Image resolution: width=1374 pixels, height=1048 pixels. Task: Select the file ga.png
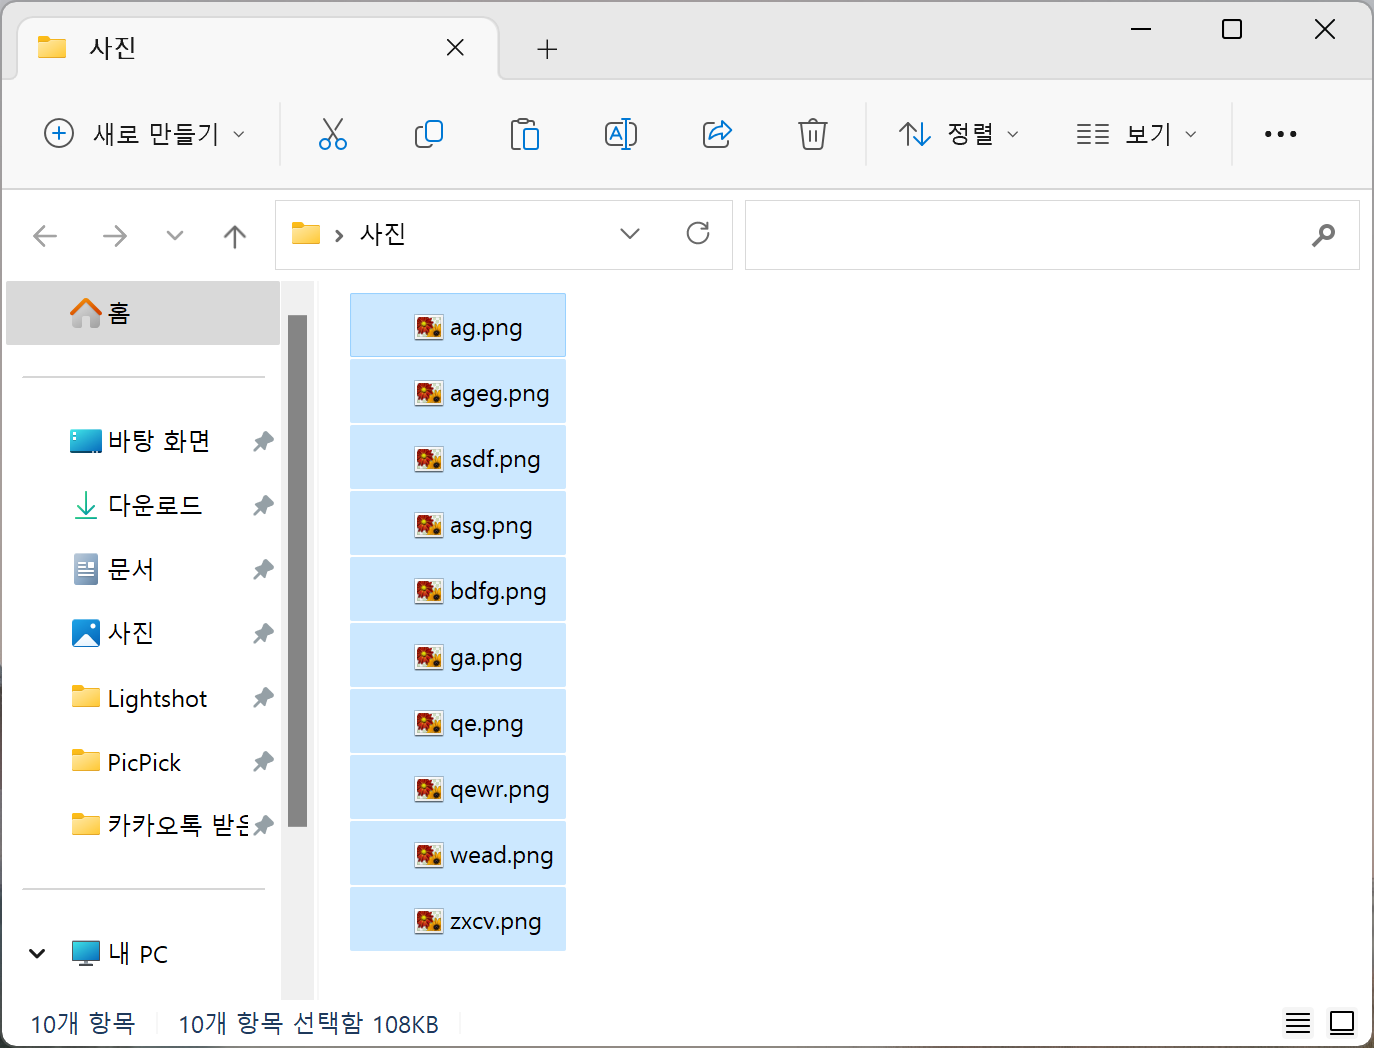tap(458, 656)
